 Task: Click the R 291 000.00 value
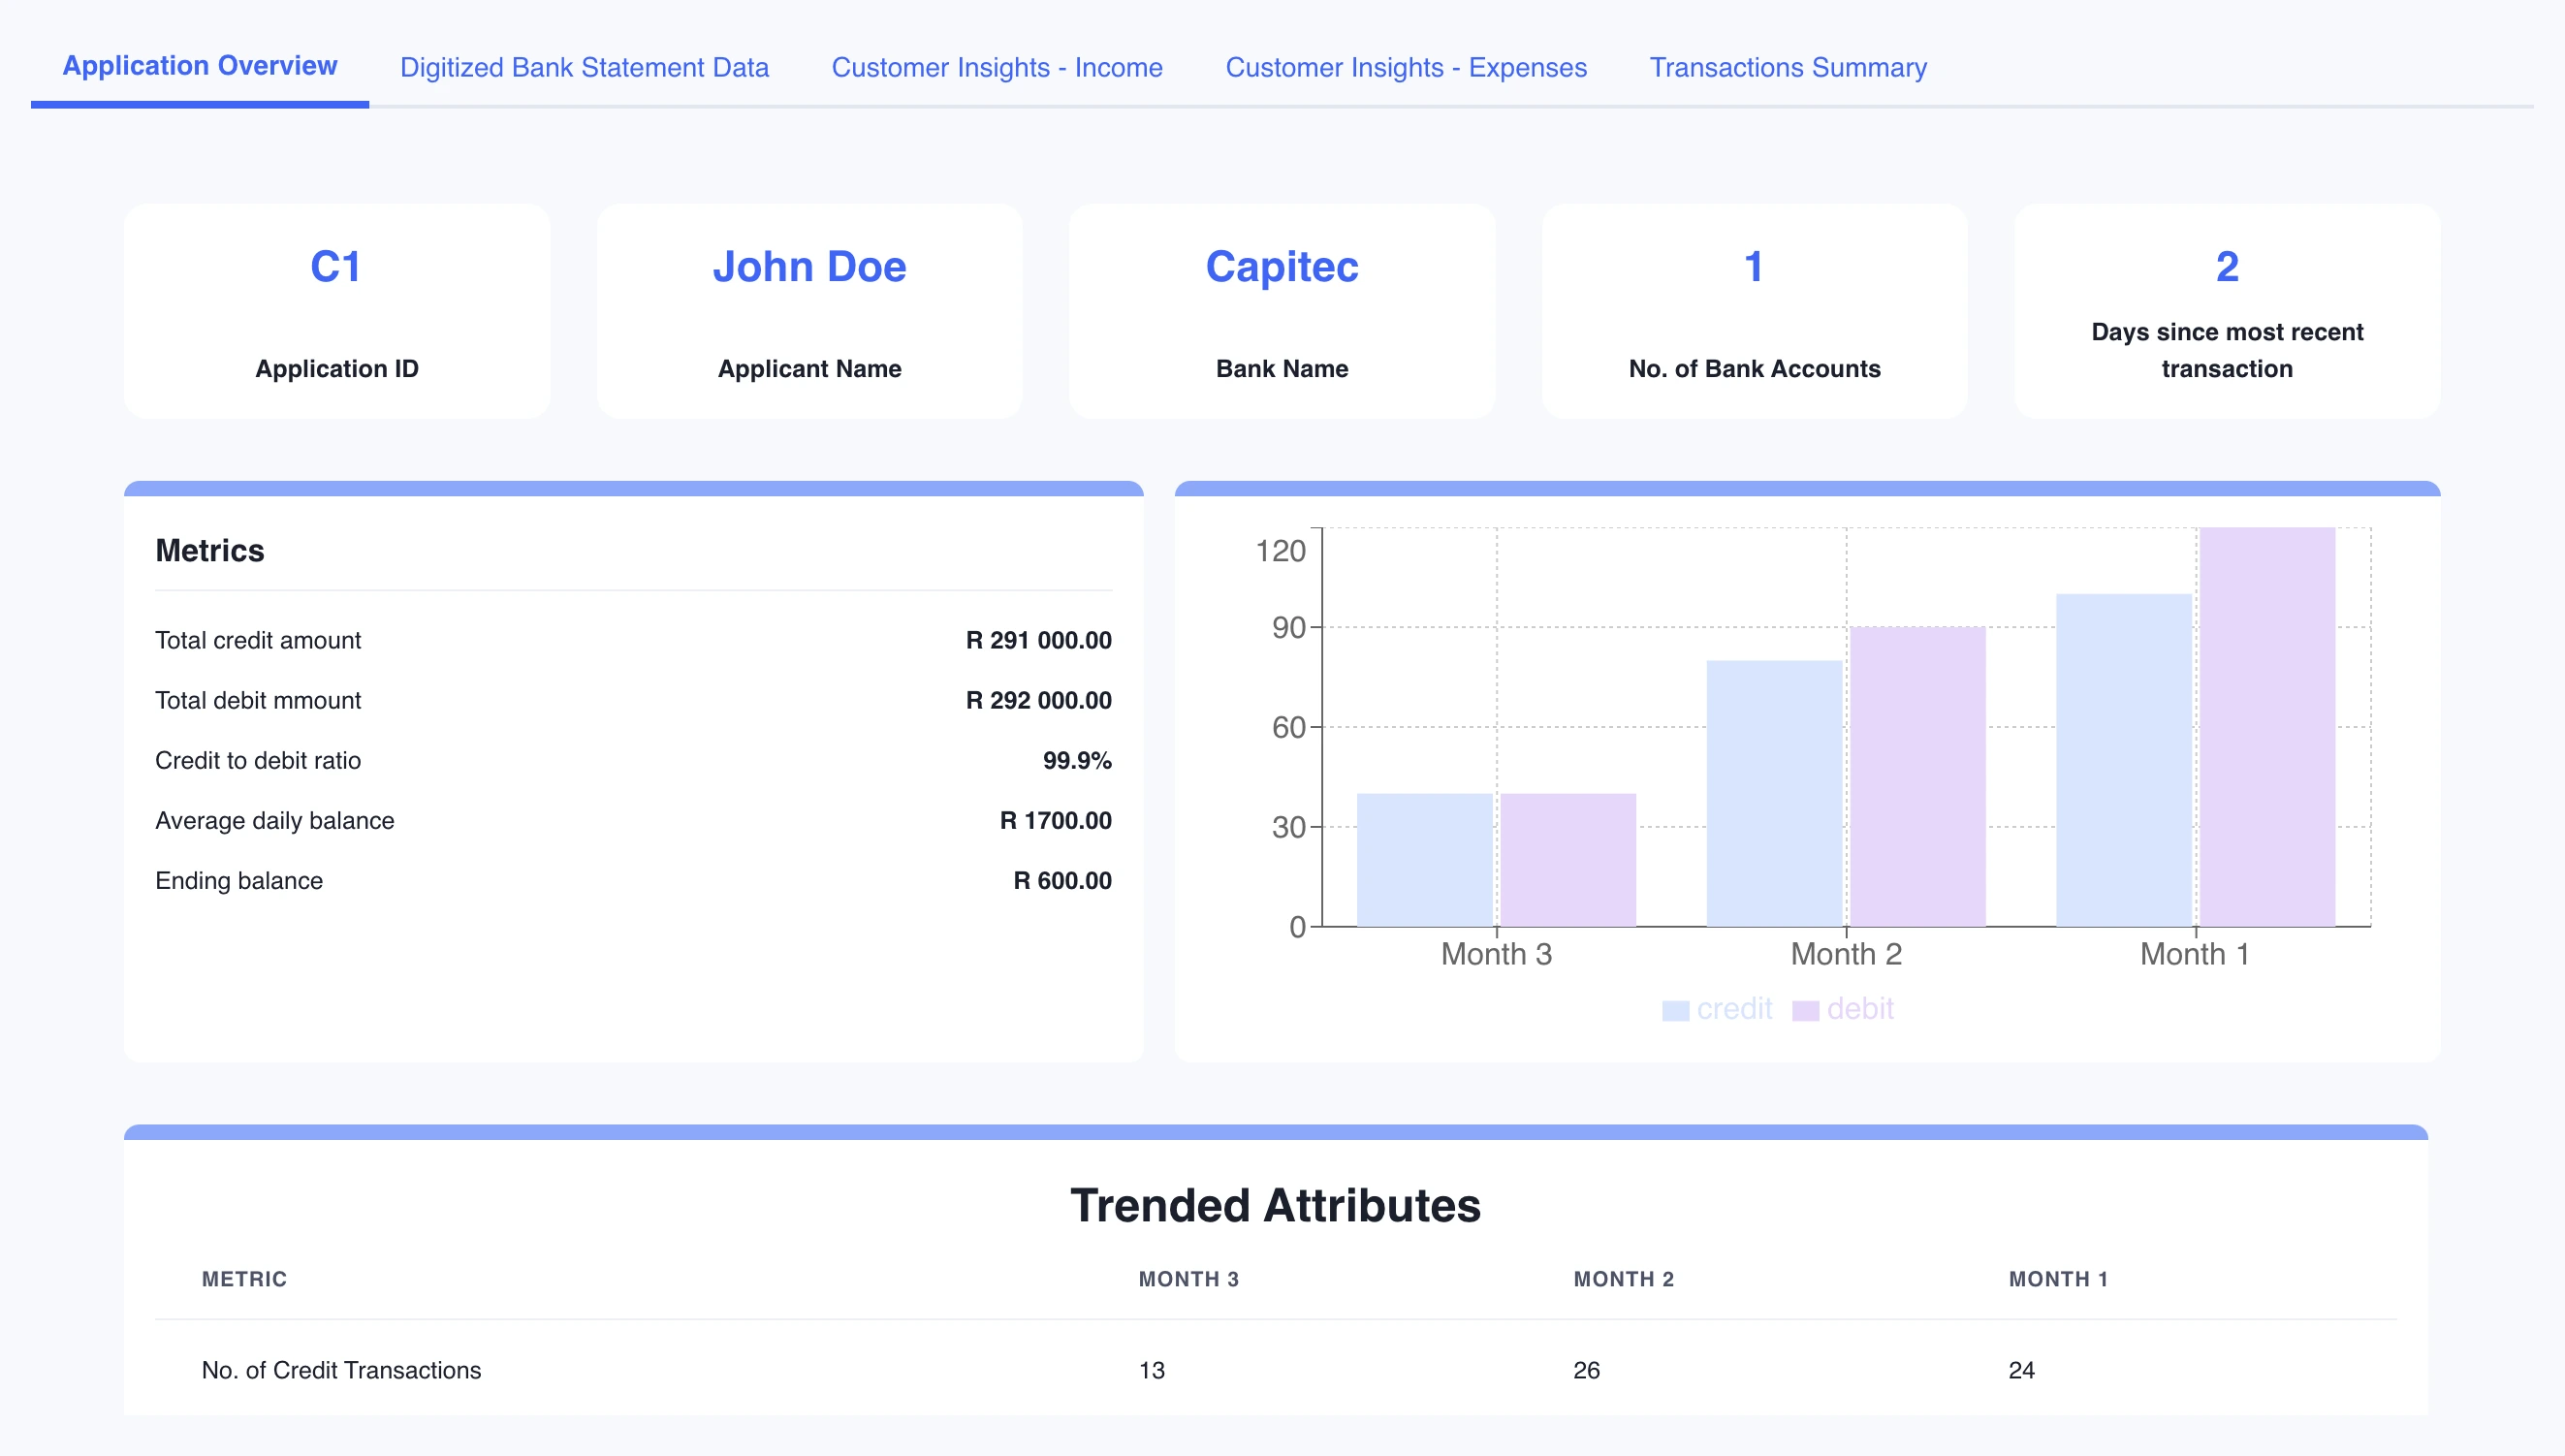(x=1038, y=640)
